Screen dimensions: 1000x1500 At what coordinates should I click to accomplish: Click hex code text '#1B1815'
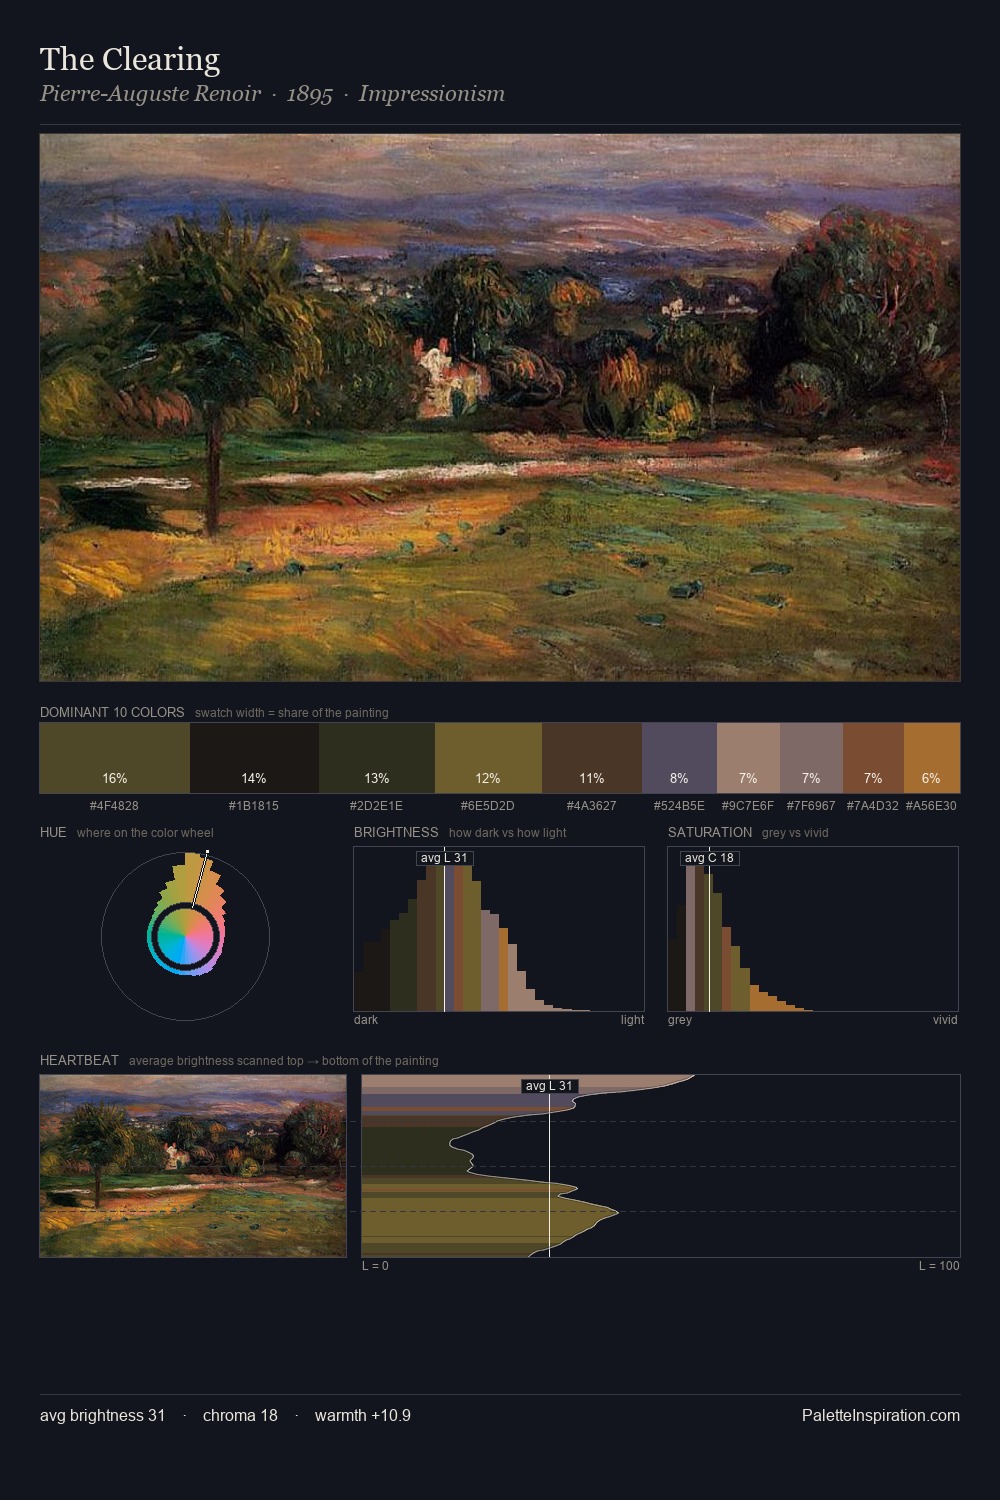coord(254,805)
